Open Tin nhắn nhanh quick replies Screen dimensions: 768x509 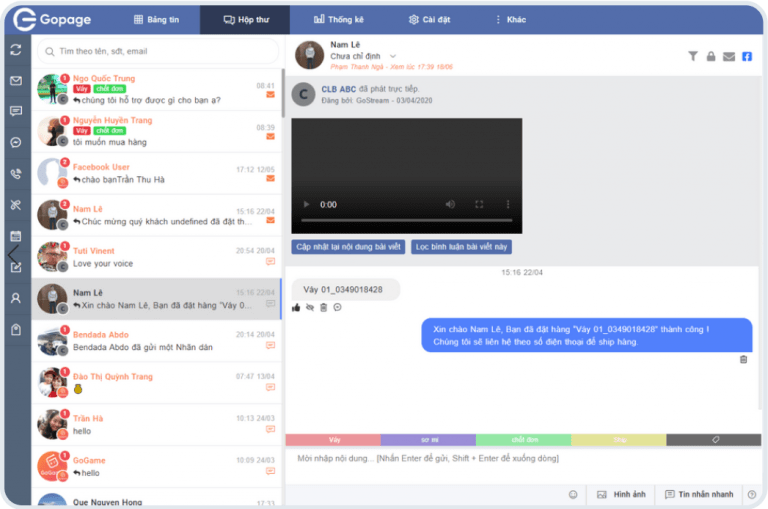point(699,494)
